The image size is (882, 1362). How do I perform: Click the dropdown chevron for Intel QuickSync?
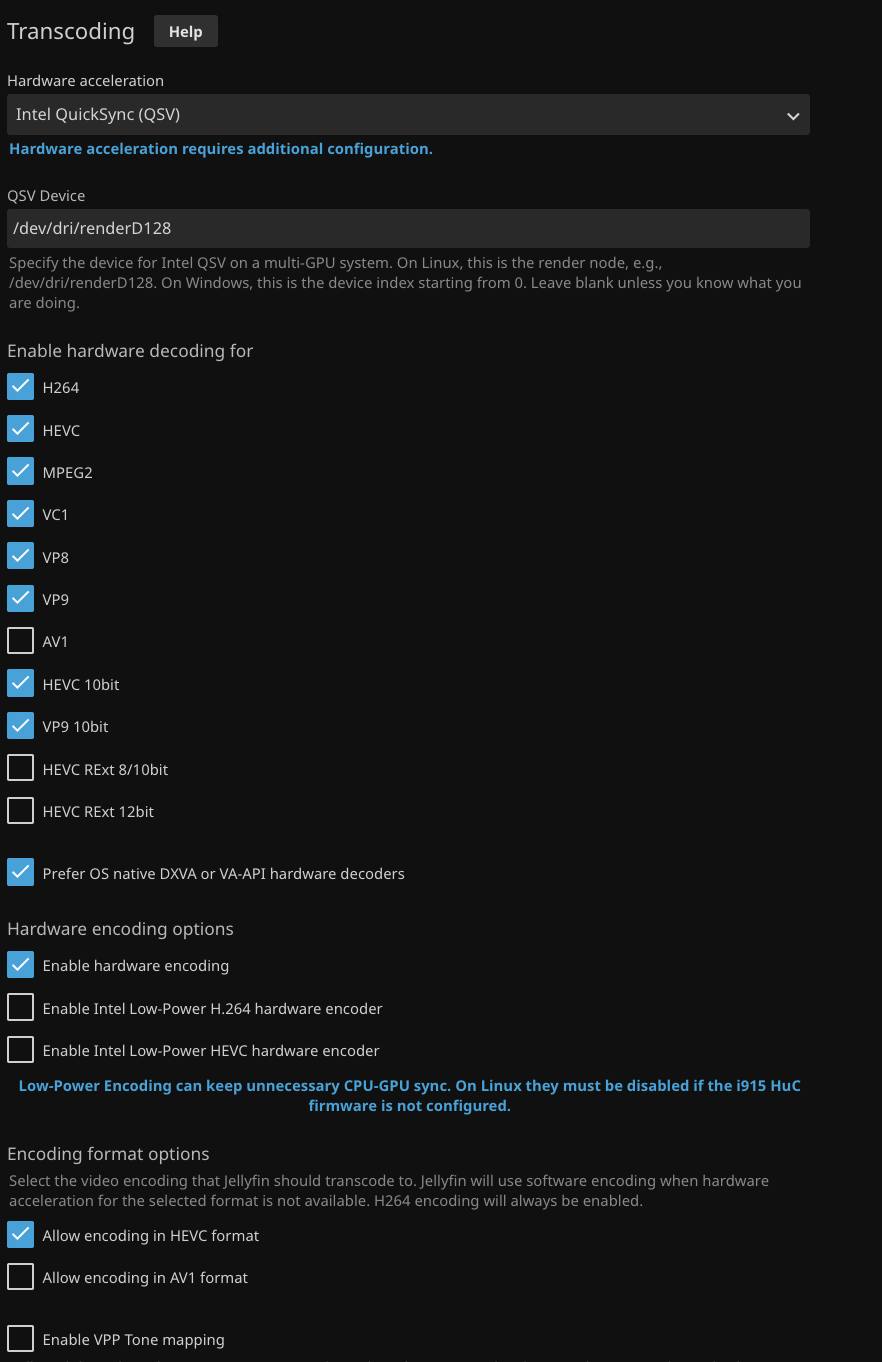click(x=793, y=116)
